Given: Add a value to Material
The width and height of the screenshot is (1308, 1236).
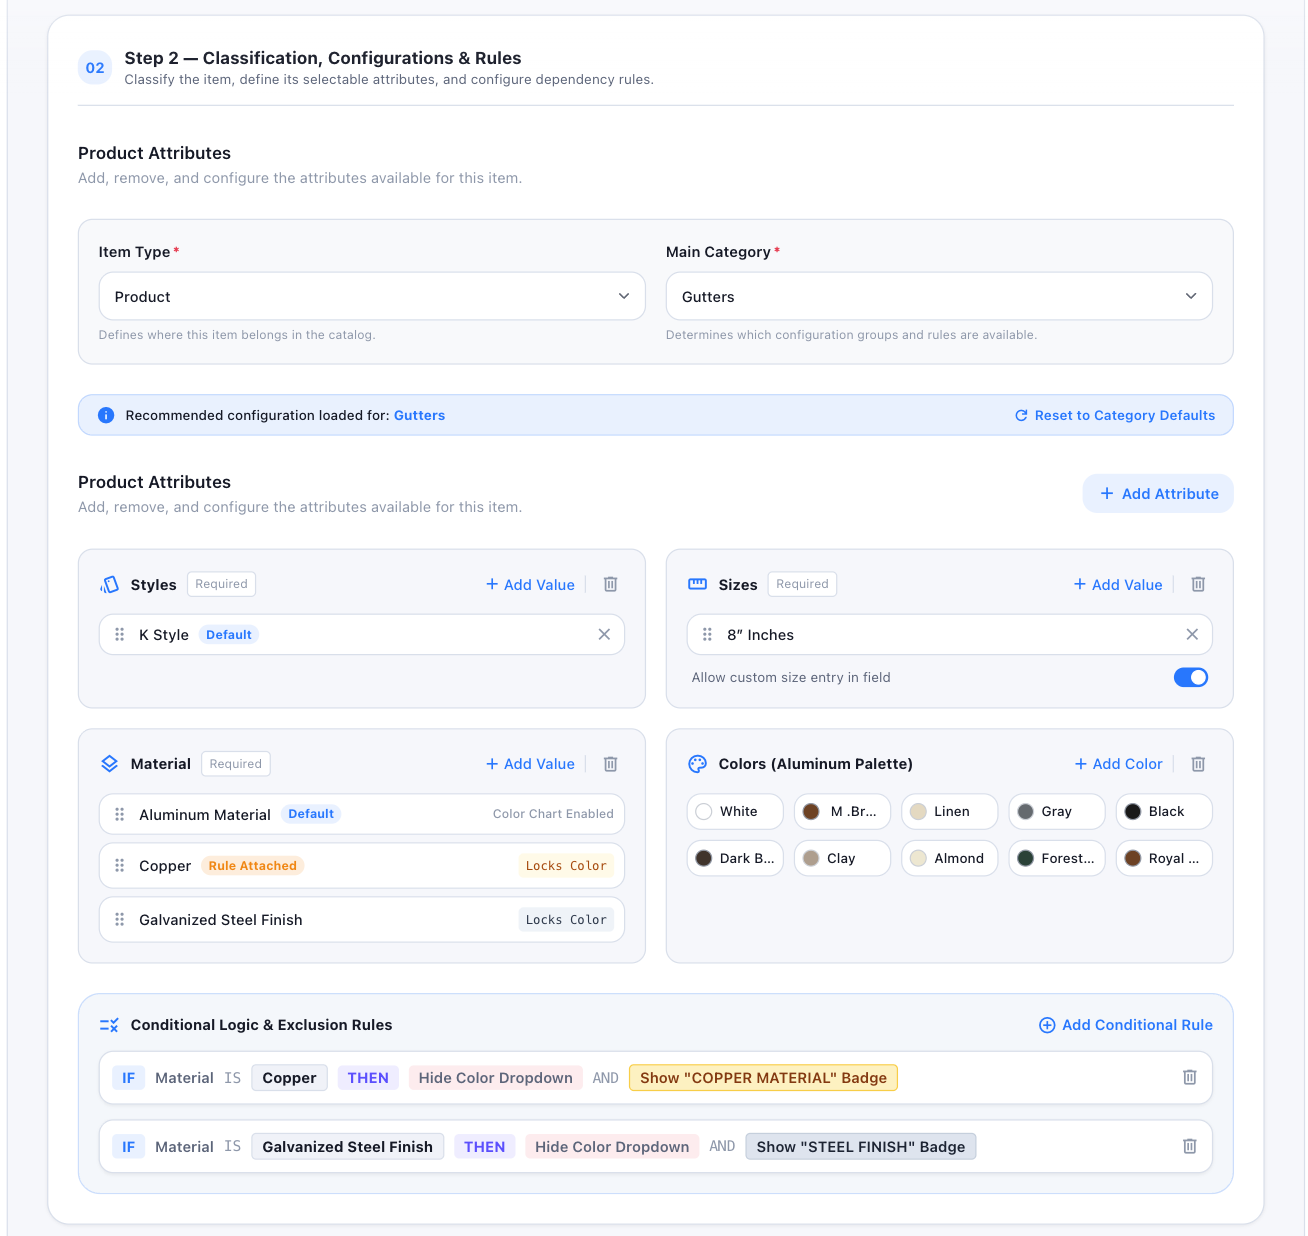Looking at the screenshot, I should (x=530, y=764).
